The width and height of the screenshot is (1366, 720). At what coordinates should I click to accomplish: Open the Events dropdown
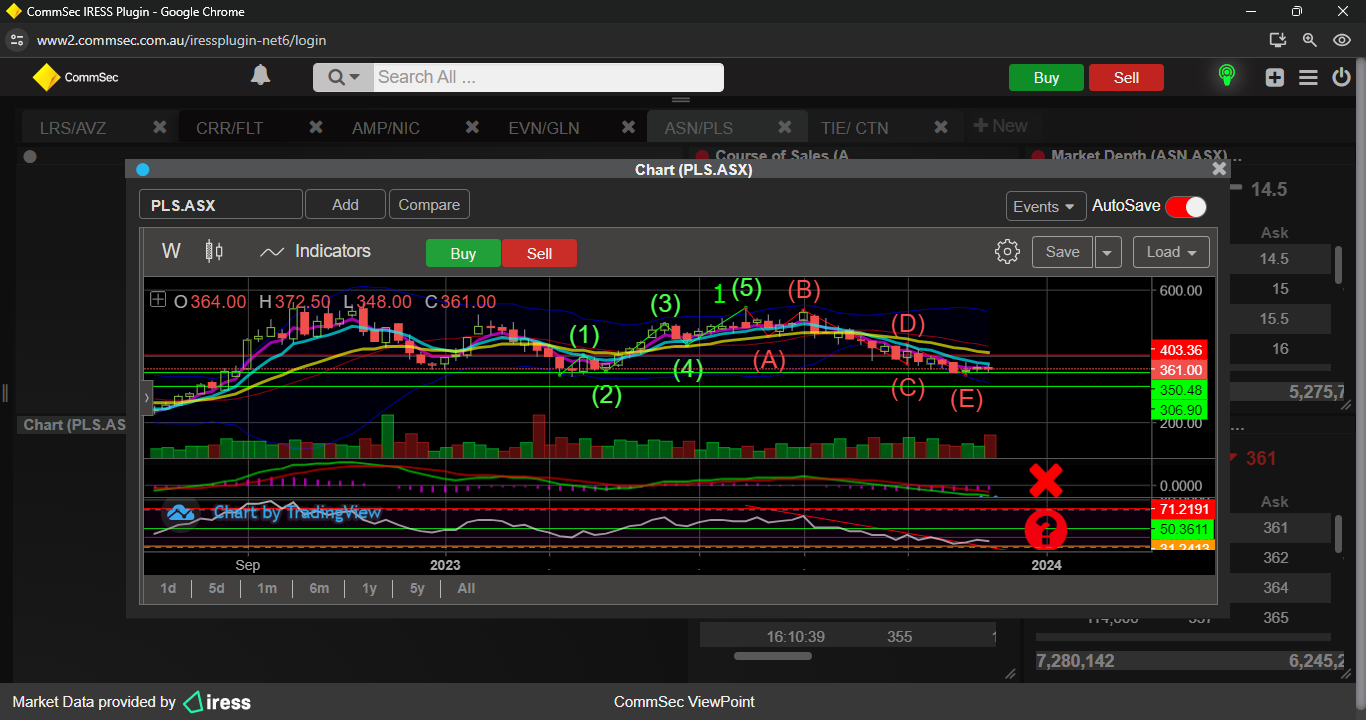click(1046, 206)
